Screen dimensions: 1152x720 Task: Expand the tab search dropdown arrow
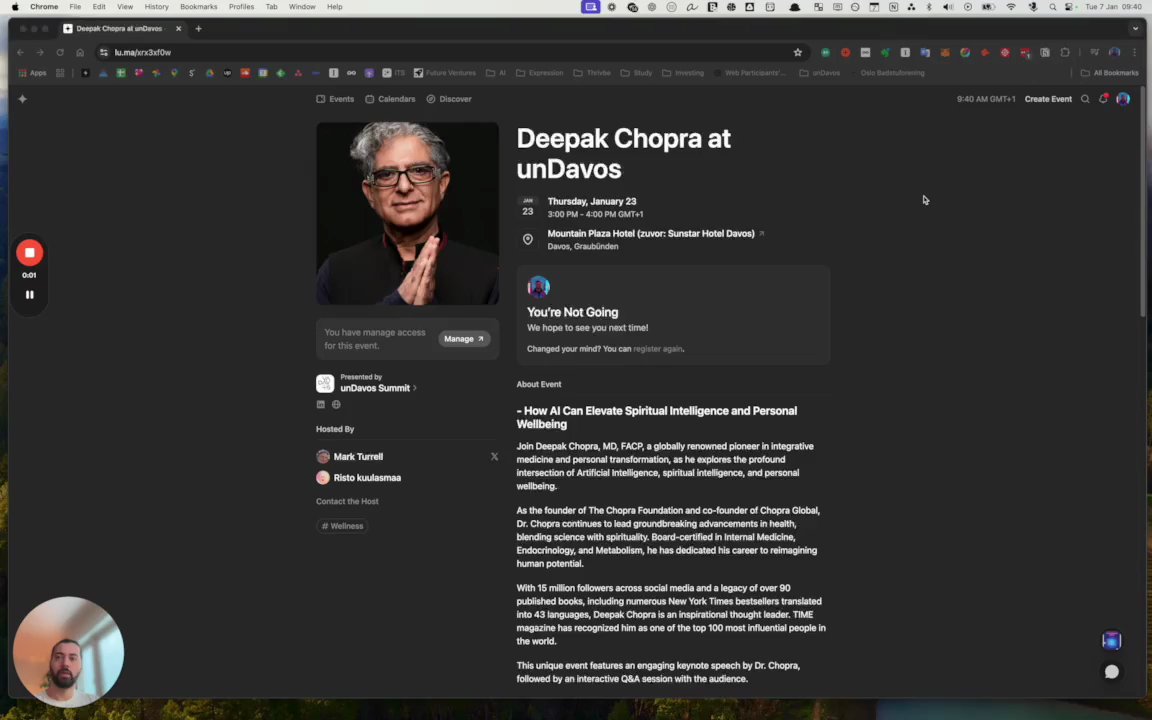tap(1135, 29)
